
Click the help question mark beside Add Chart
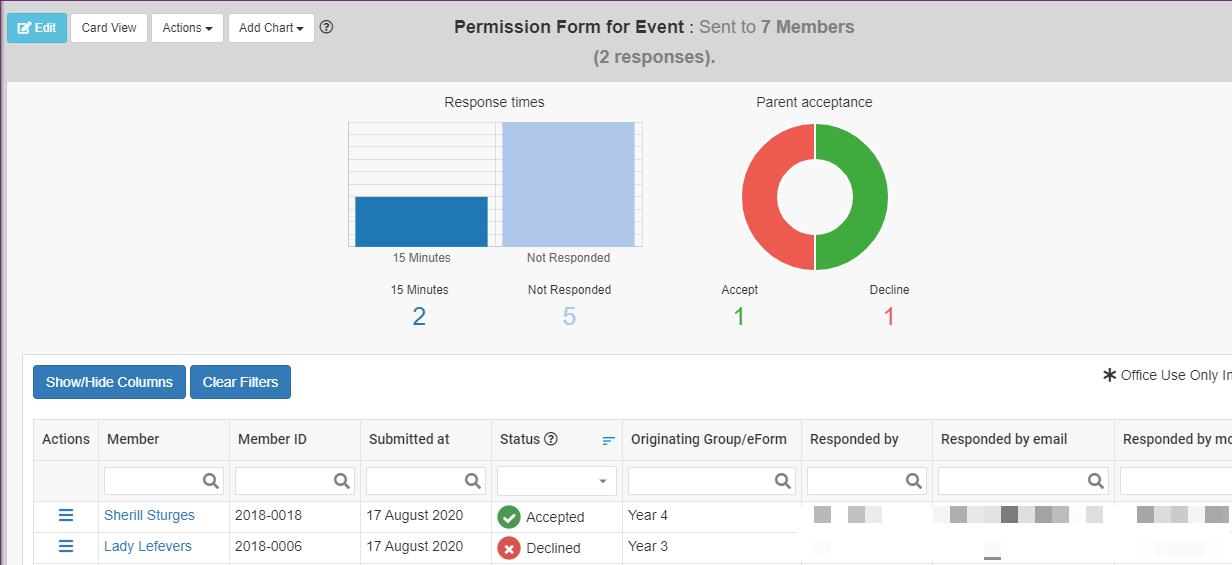click(326, 27)
